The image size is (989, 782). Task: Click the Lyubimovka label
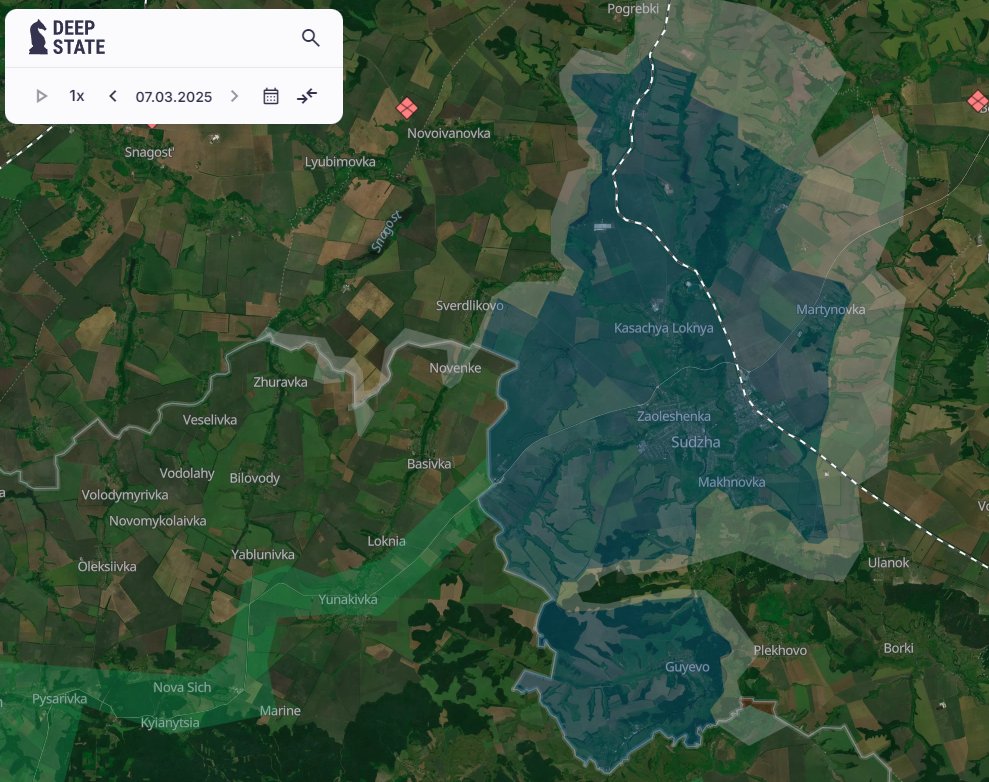pos(340,162)
